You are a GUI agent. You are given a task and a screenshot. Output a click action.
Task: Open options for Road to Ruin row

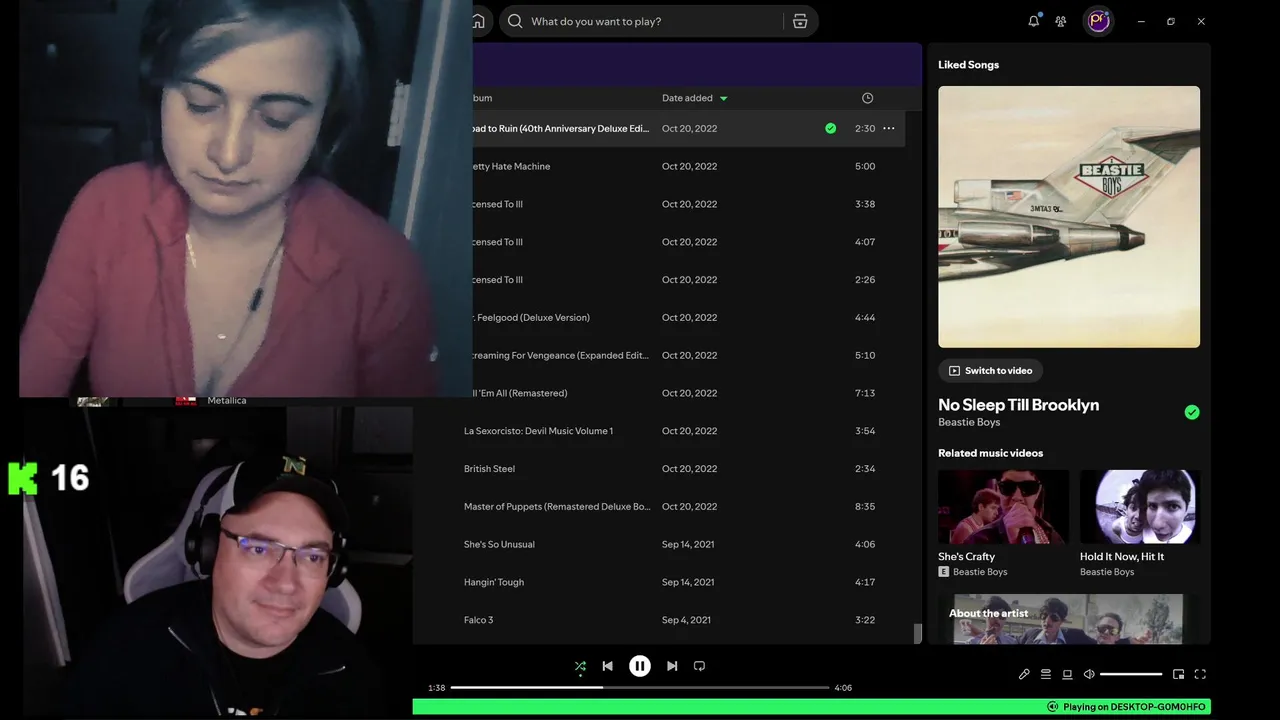pyautogui.click(x=888, y=128)
